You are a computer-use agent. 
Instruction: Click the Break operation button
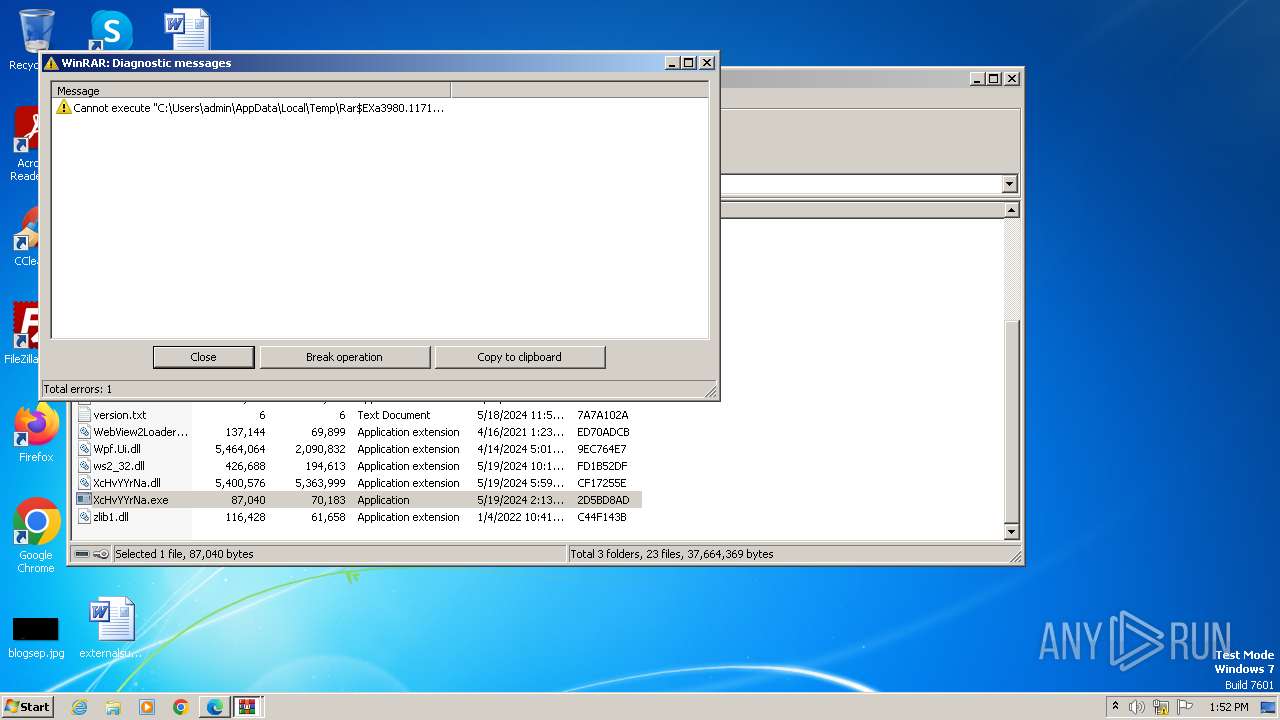pos(344,357)
